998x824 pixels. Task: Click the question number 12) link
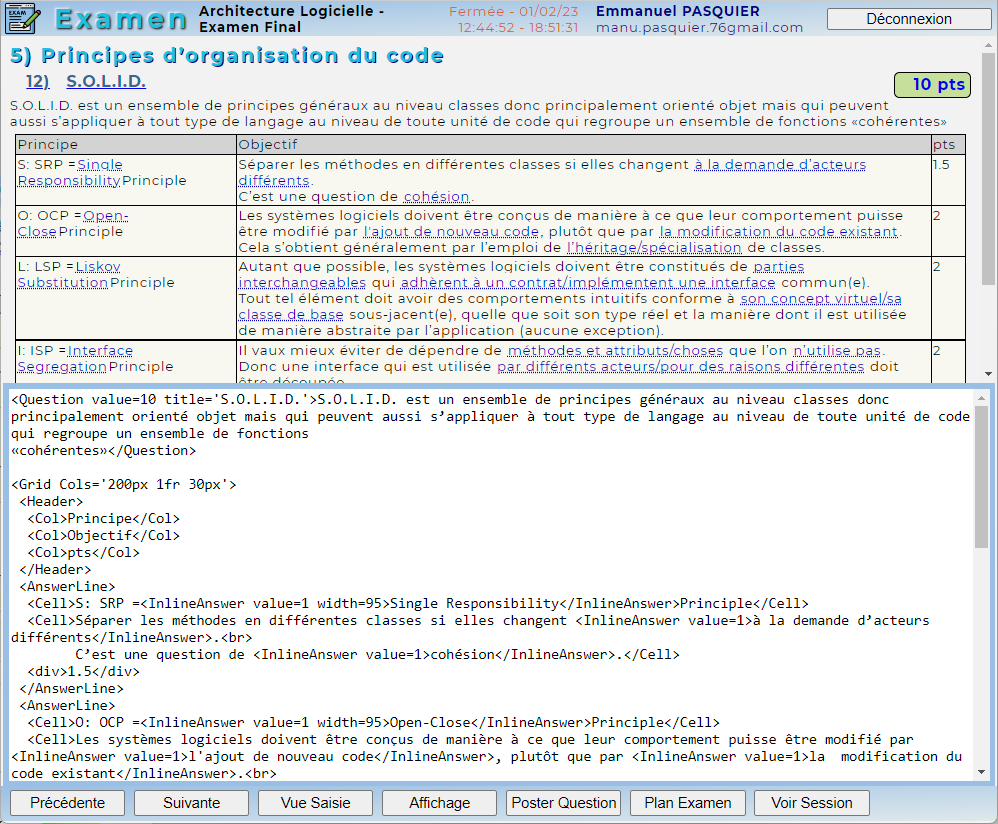coord(37,82)
